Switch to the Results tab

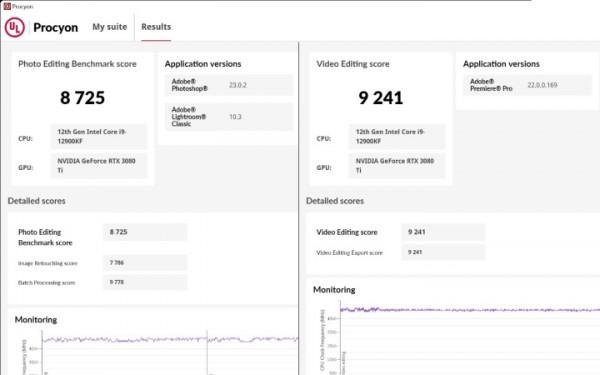click(156, 27)
